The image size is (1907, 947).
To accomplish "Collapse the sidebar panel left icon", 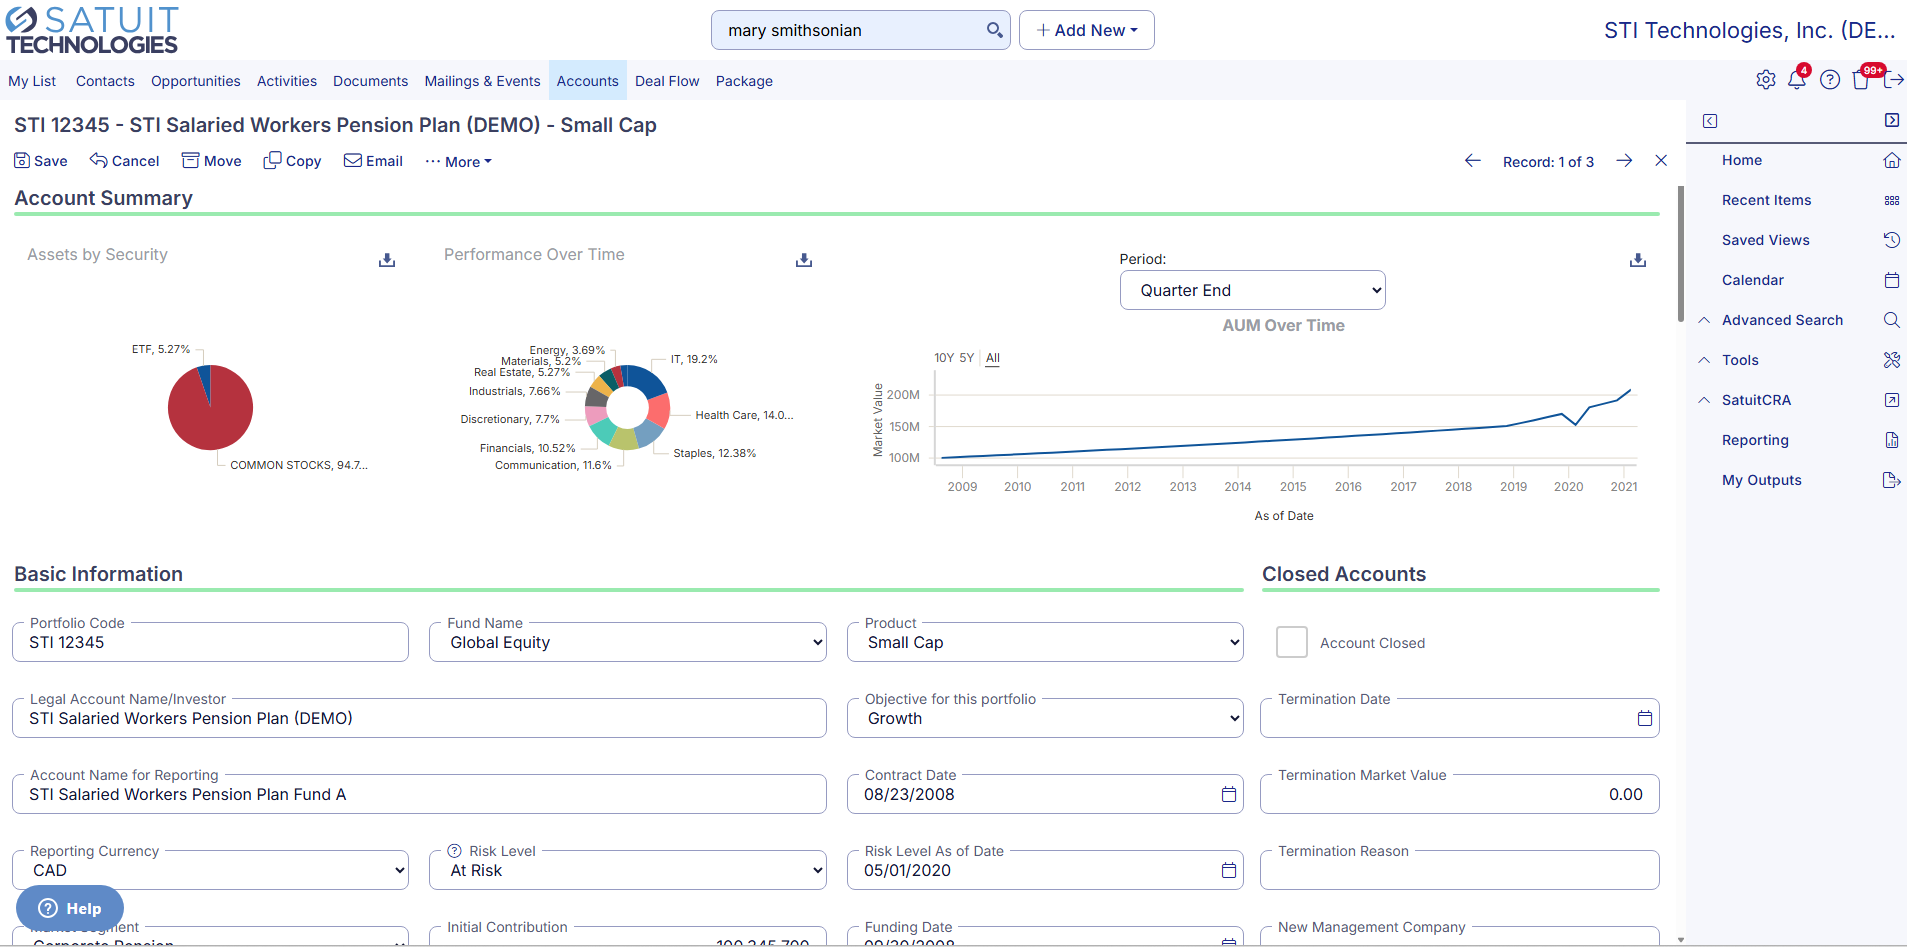I will point(1710,121).
